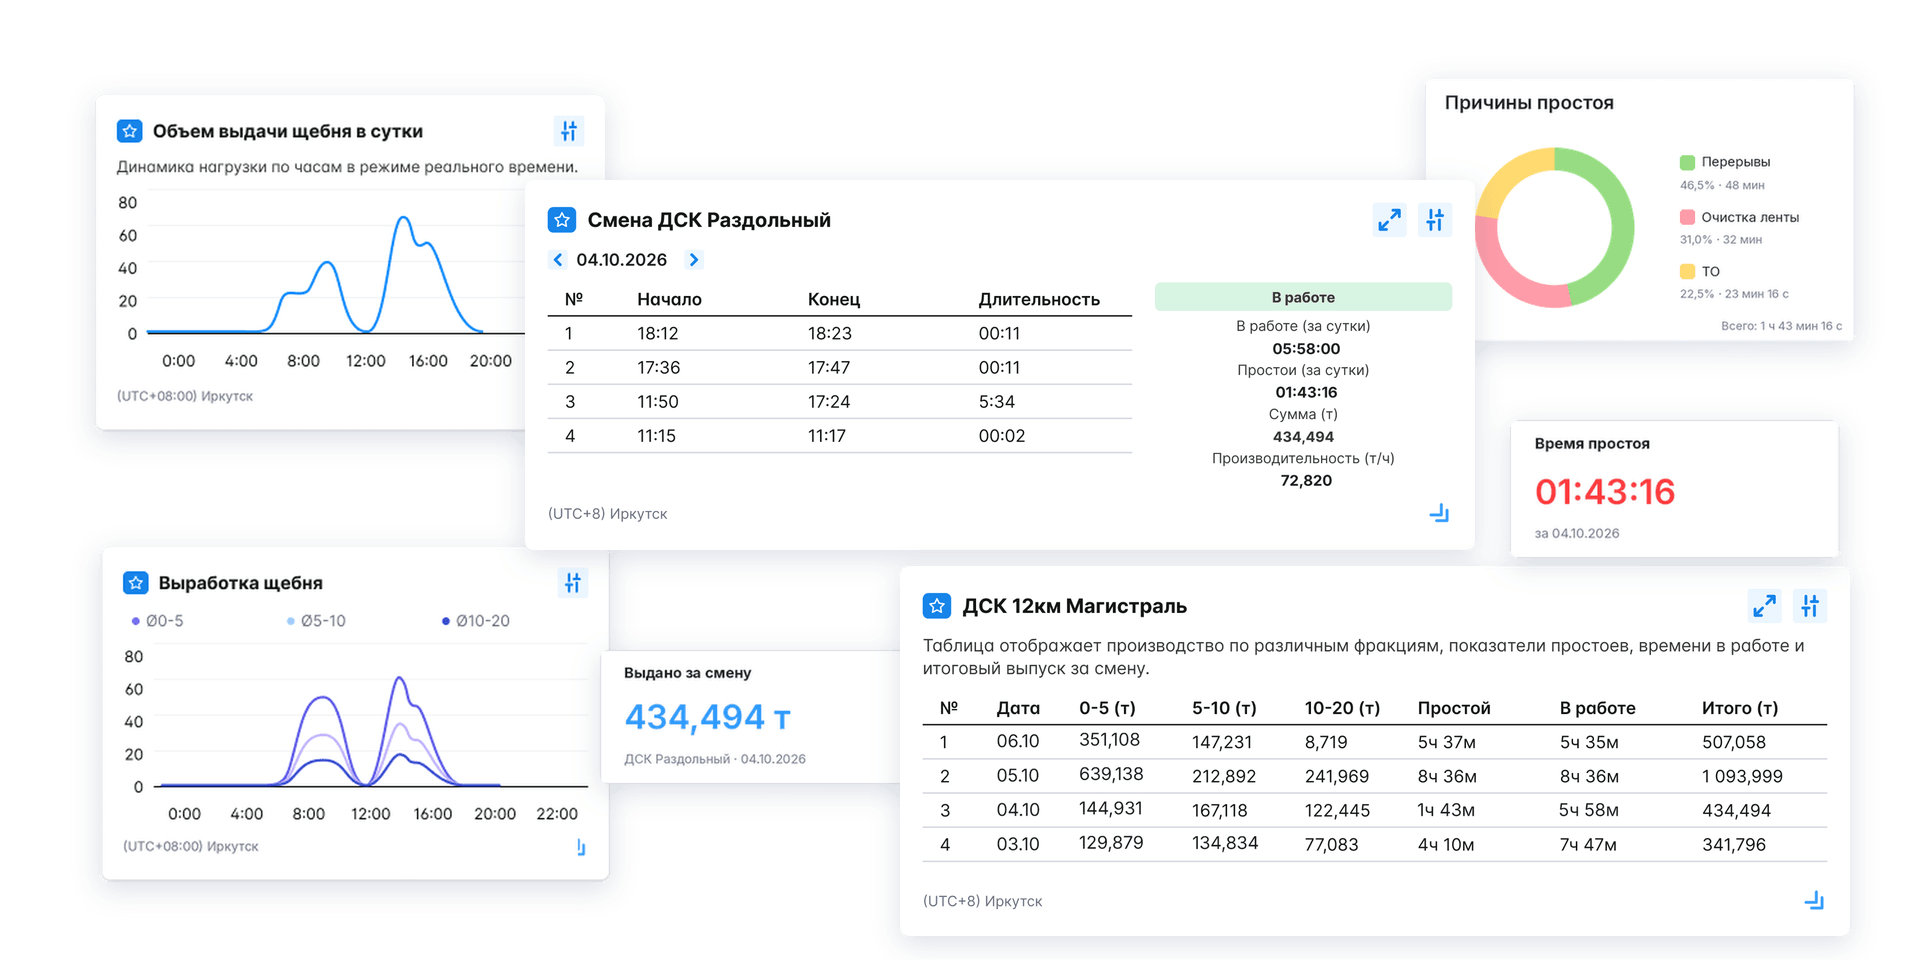Go to previous date before 04.10.2026

(x=558, y=260)
